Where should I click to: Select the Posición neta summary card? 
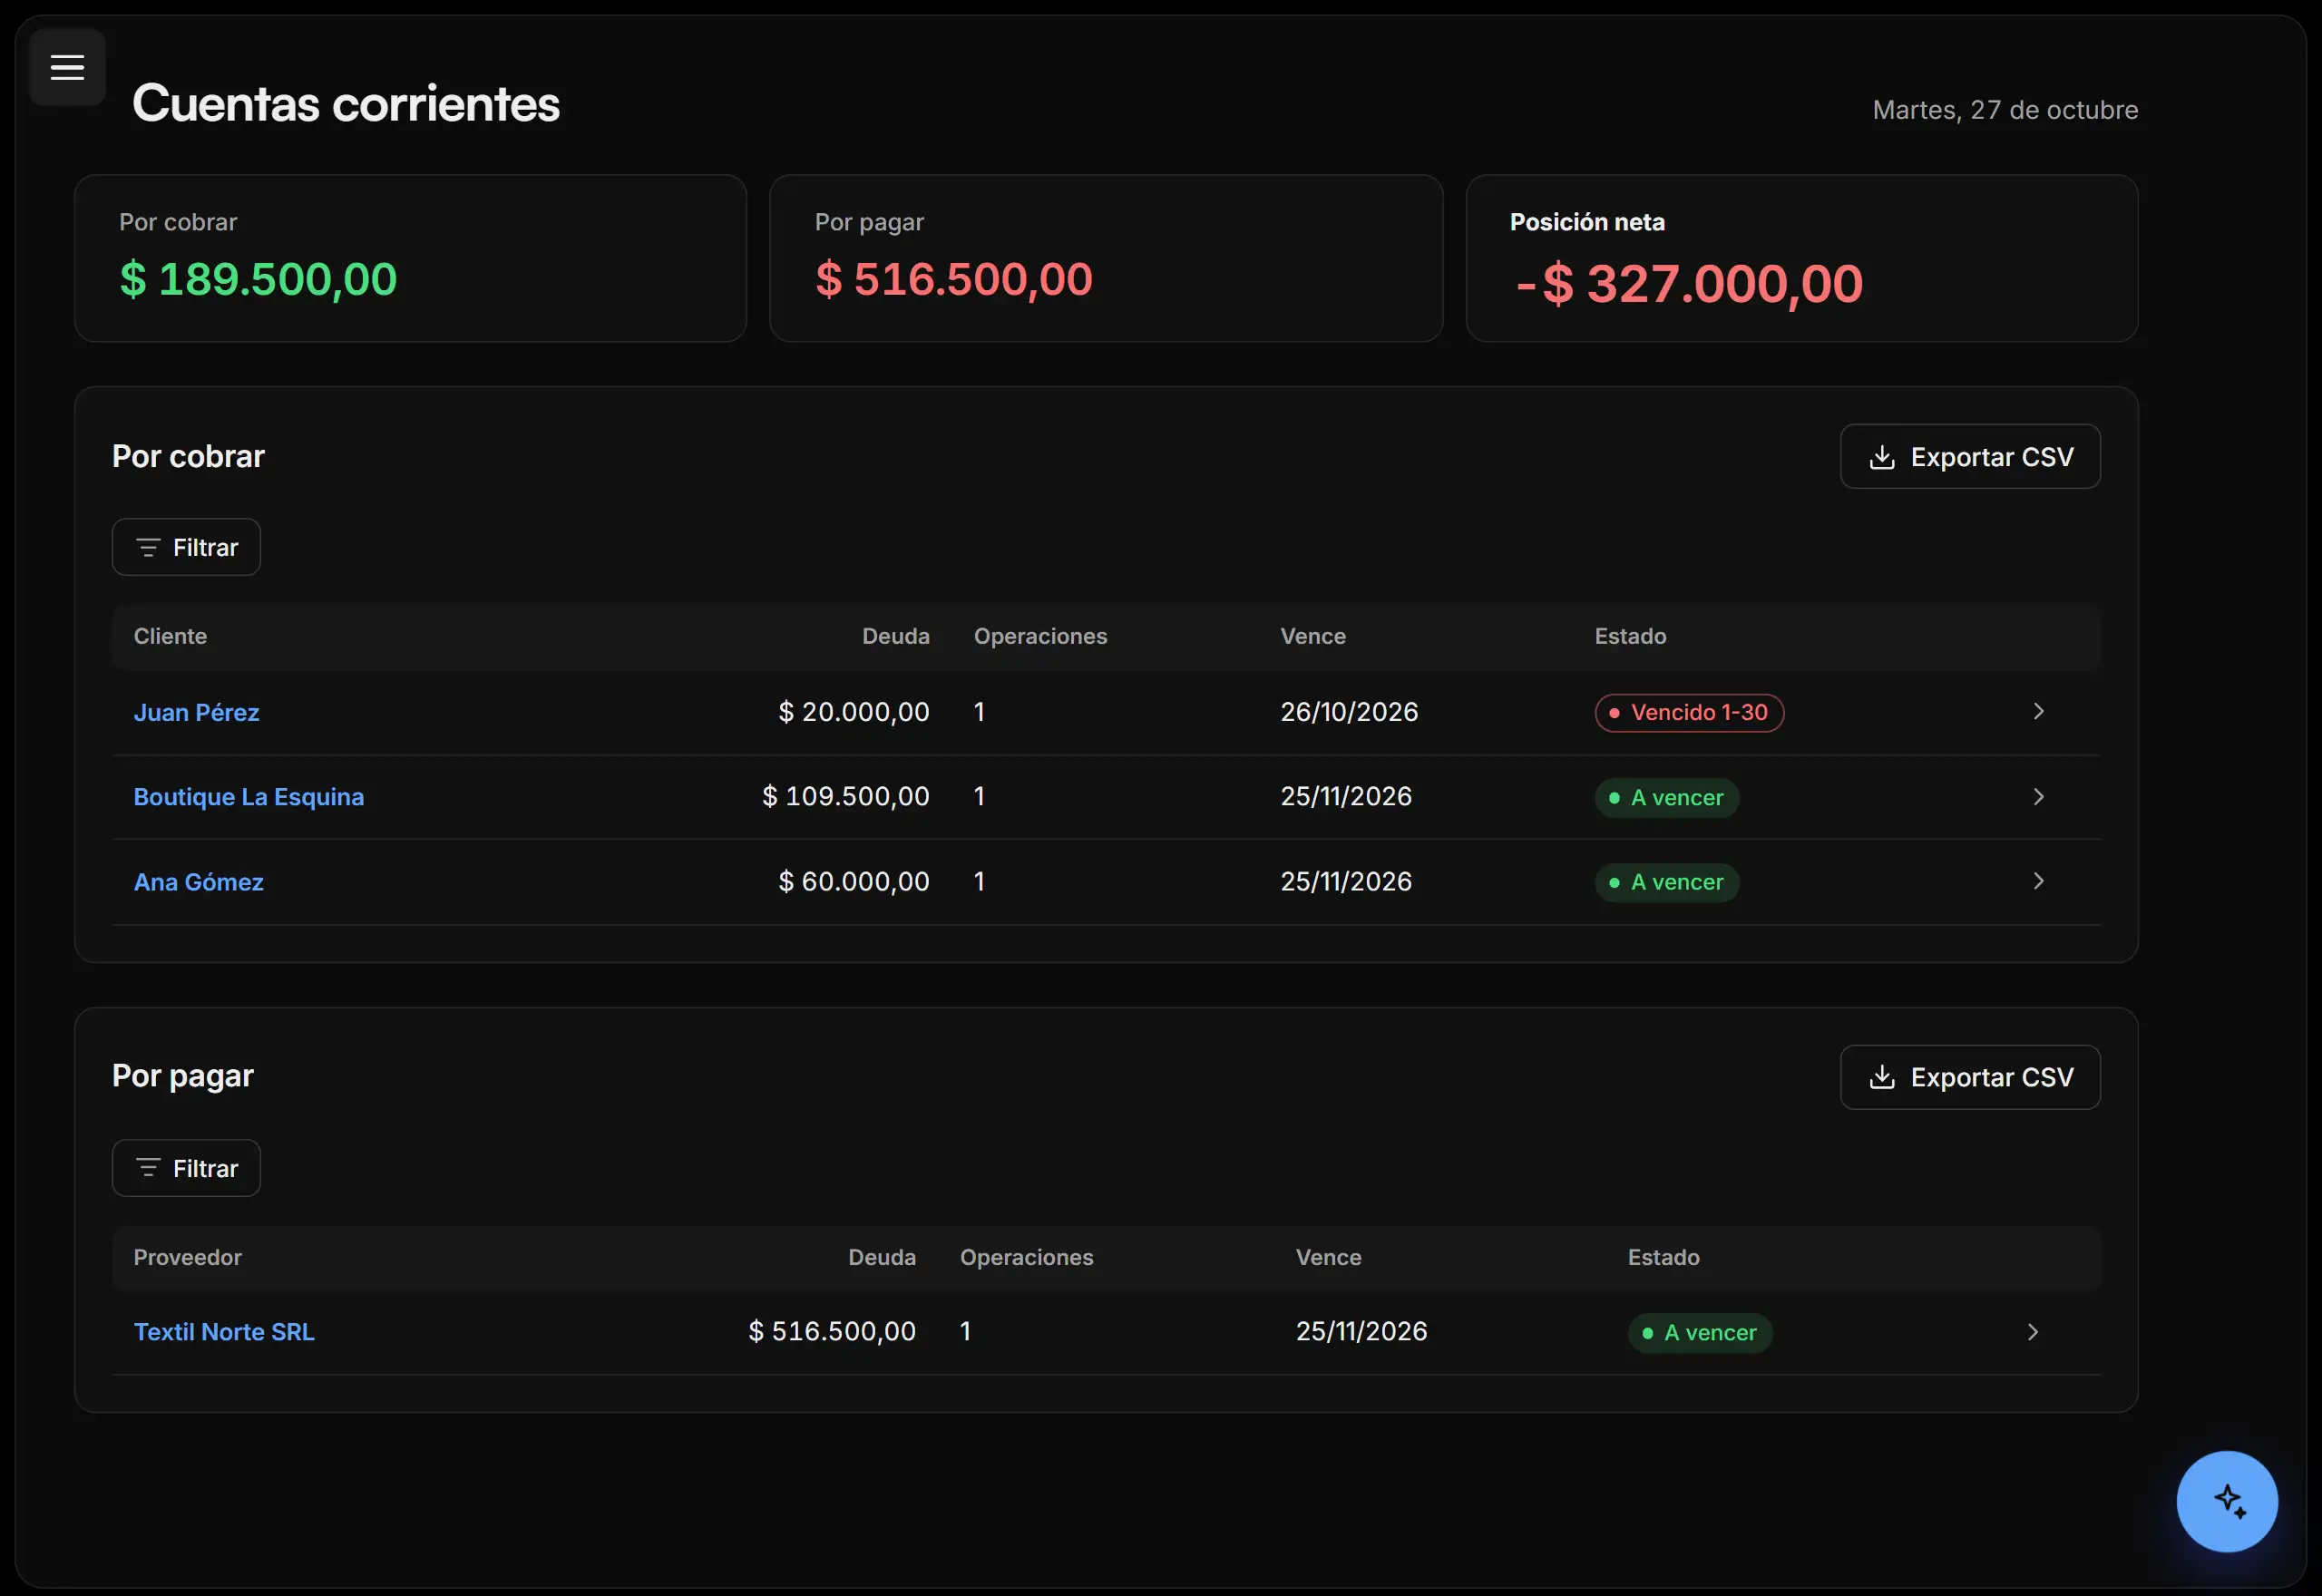1801,258
